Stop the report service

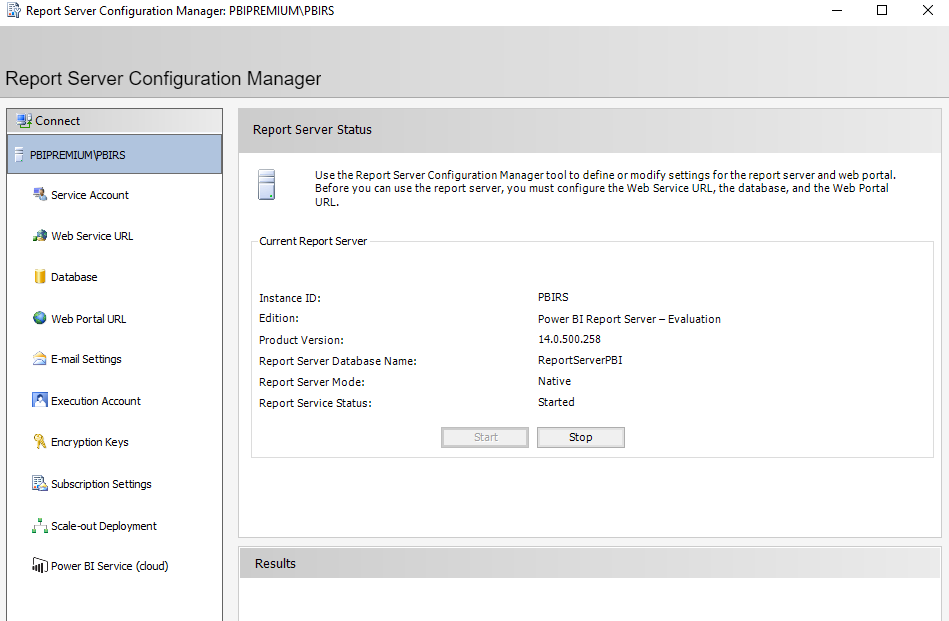[580, 437]
